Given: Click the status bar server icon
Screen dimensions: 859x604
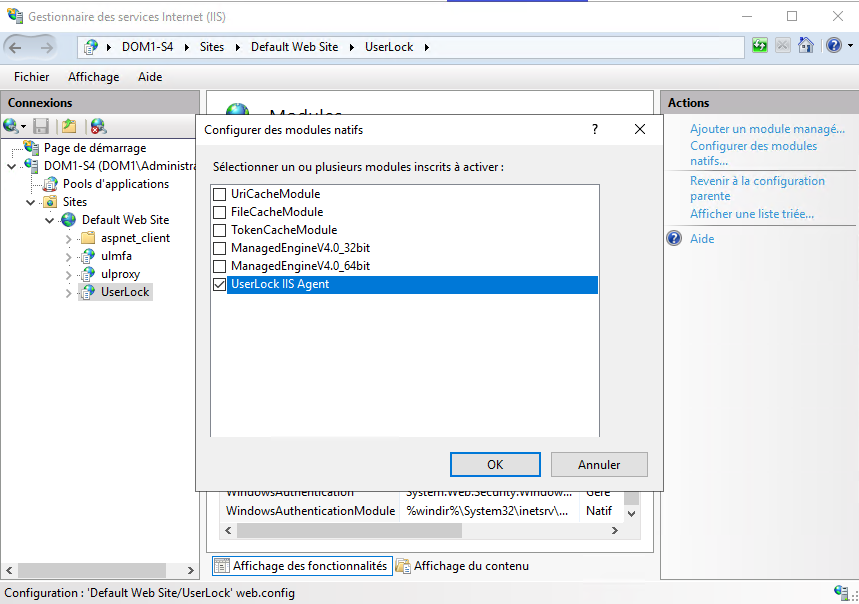Looking at the screenshot, I should (x=841, y=593).
